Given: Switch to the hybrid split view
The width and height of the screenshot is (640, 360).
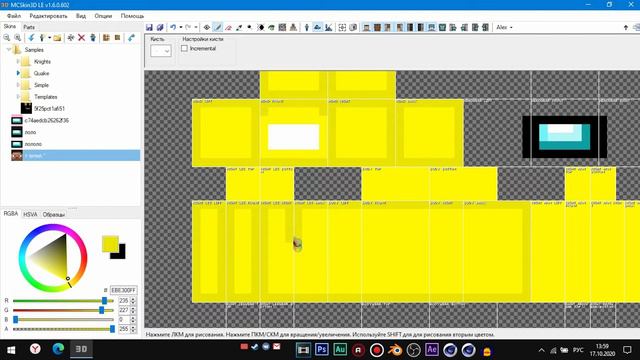Looking at the screenshot, I should 328,27.
